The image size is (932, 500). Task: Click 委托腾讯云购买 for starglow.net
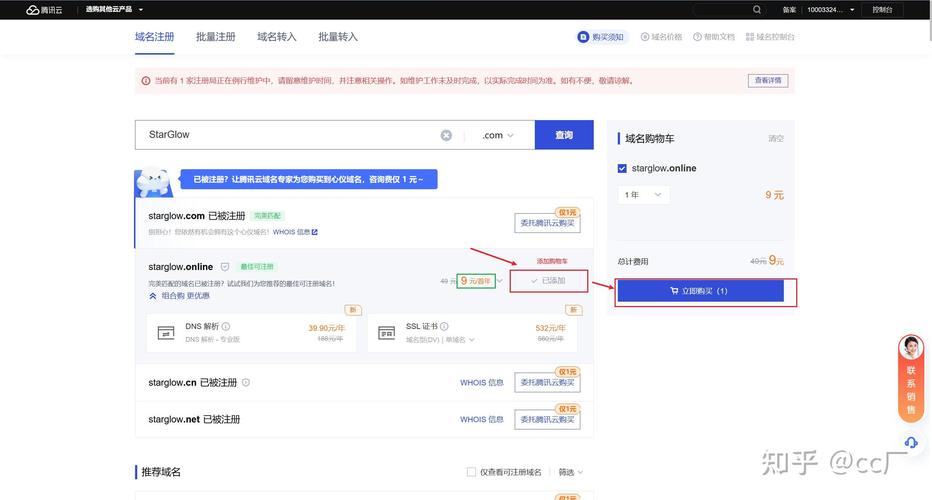point(547,419)
